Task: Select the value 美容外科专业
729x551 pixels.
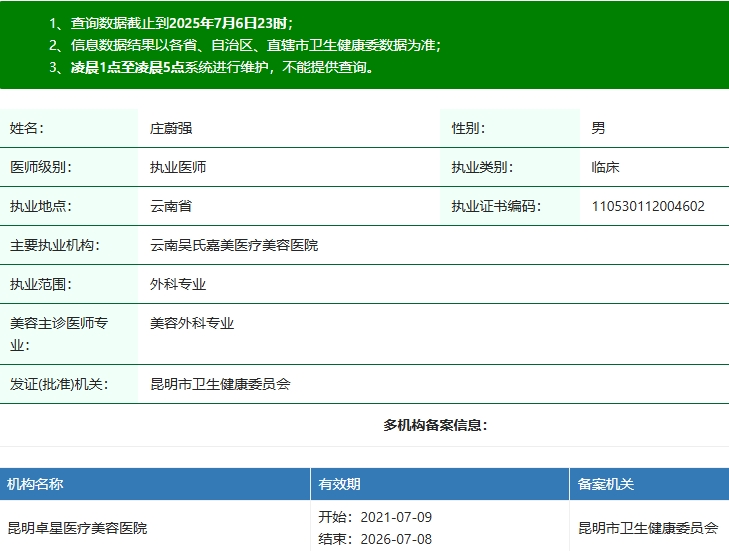Action: click(x=192, y=324)
